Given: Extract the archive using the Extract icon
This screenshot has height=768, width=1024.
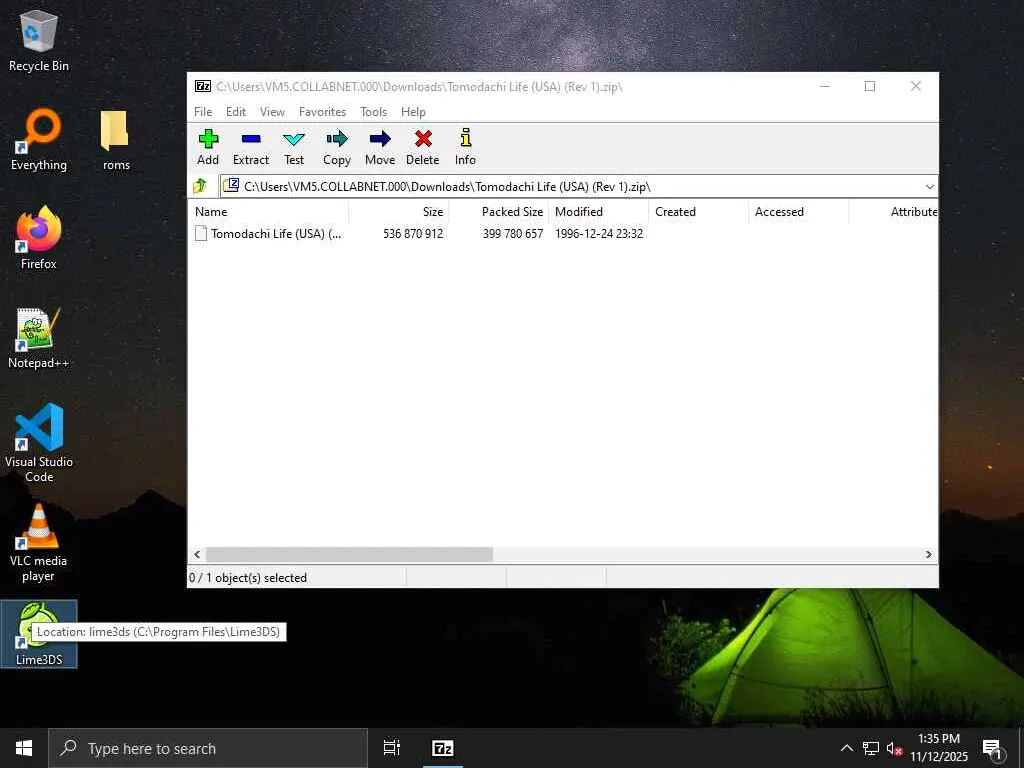Looking at the screenshot, I should point(251,147).
